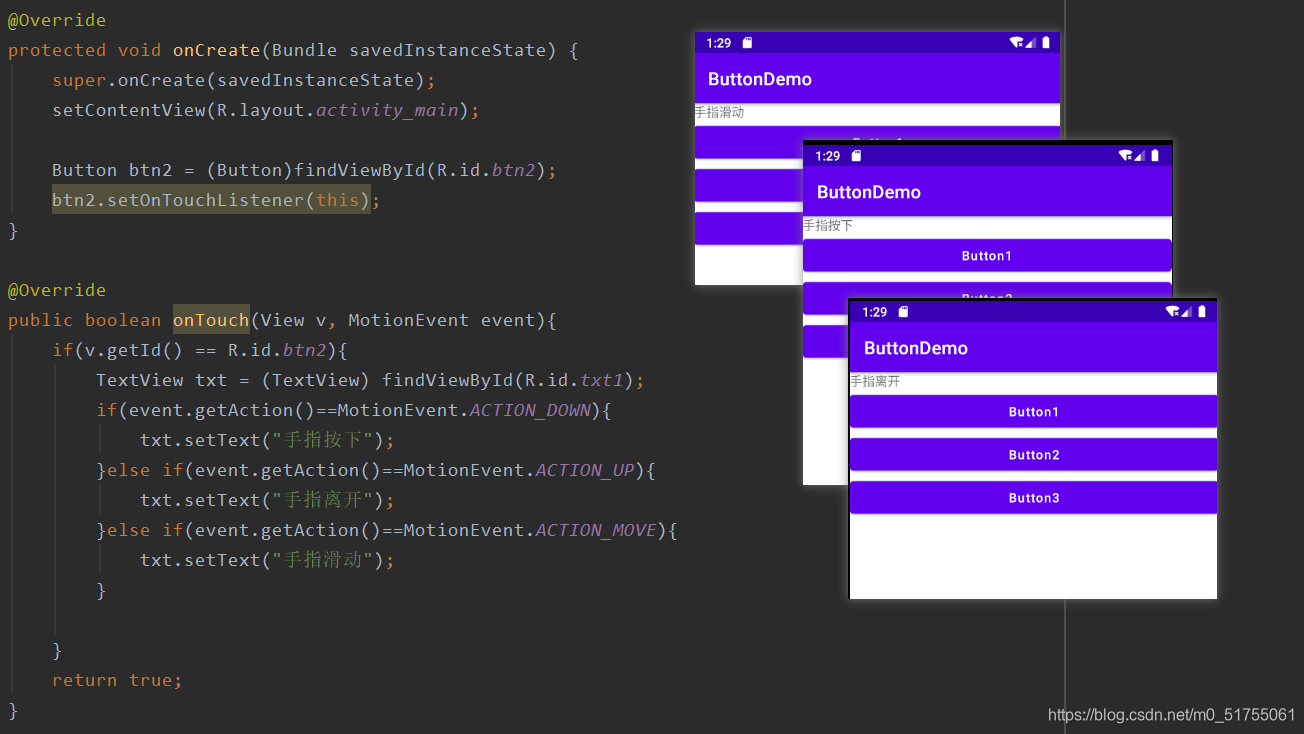Click ButtonDemo title in the 手指按下 screen
Screen dimensions: 1304x734
pyautogui.click(x=869, y=192)
